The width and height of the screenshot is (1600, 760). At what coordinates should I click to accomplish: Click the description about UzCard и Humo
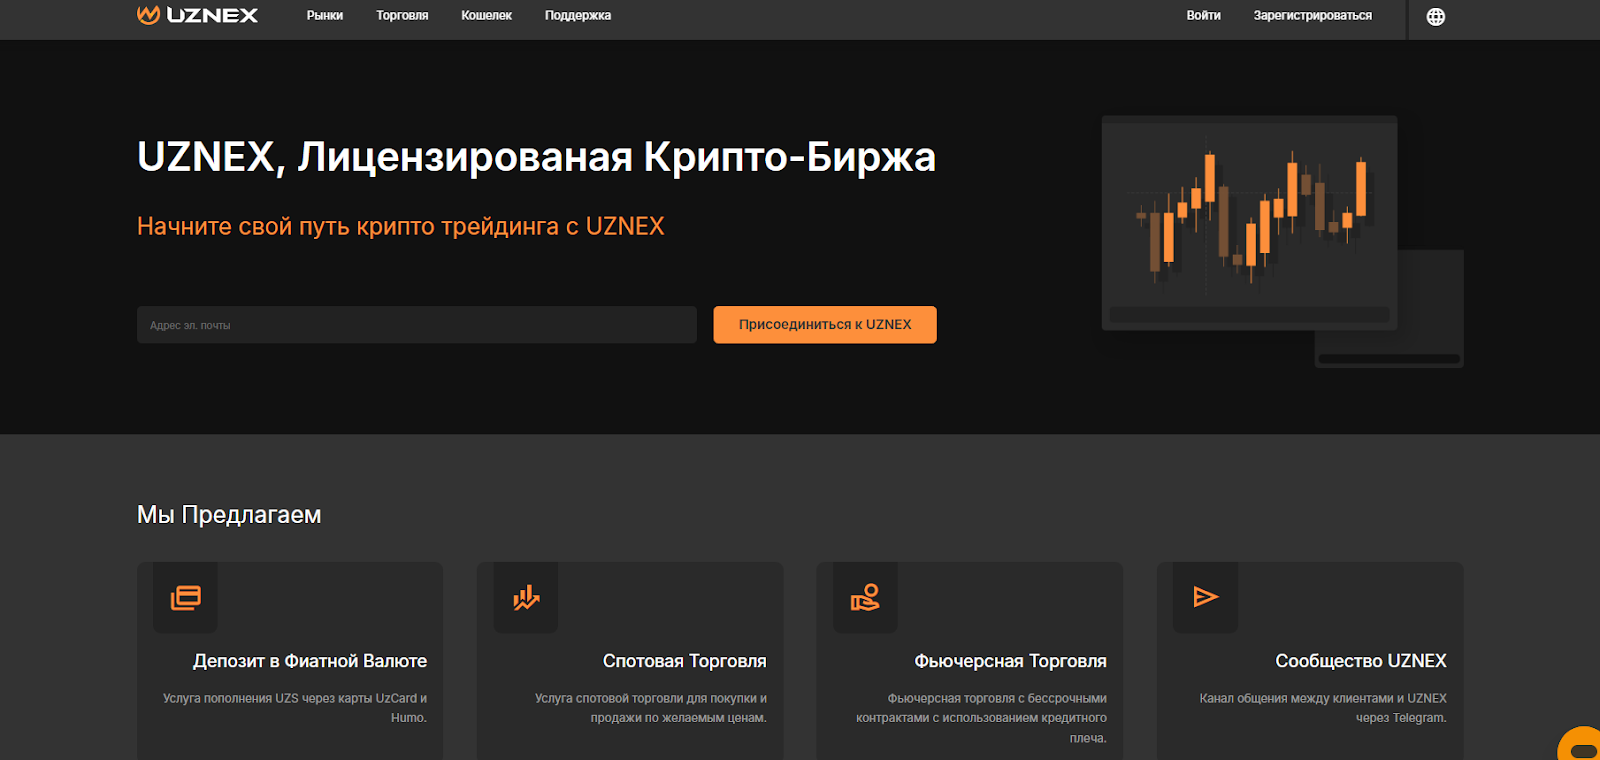point(295,708)
